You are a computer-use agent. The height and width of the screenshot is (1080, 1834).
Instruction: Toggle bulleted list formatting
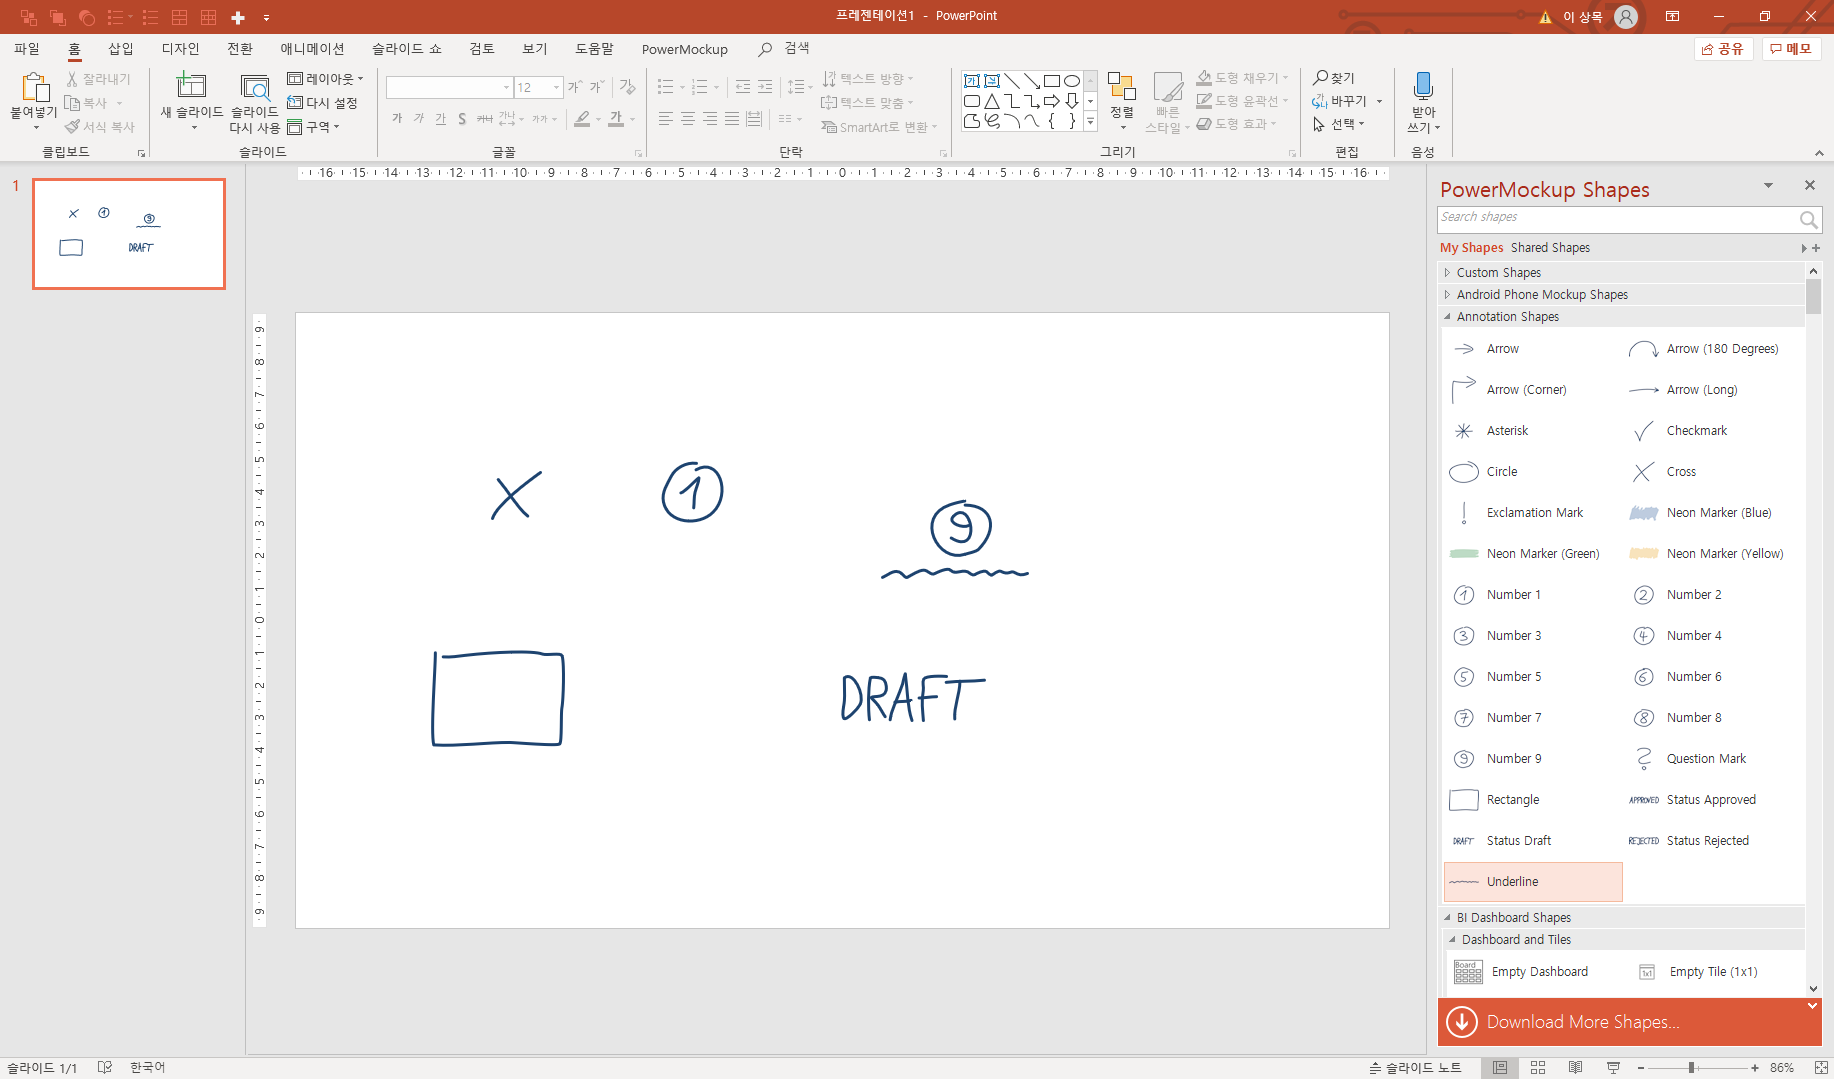coord(666,87)
